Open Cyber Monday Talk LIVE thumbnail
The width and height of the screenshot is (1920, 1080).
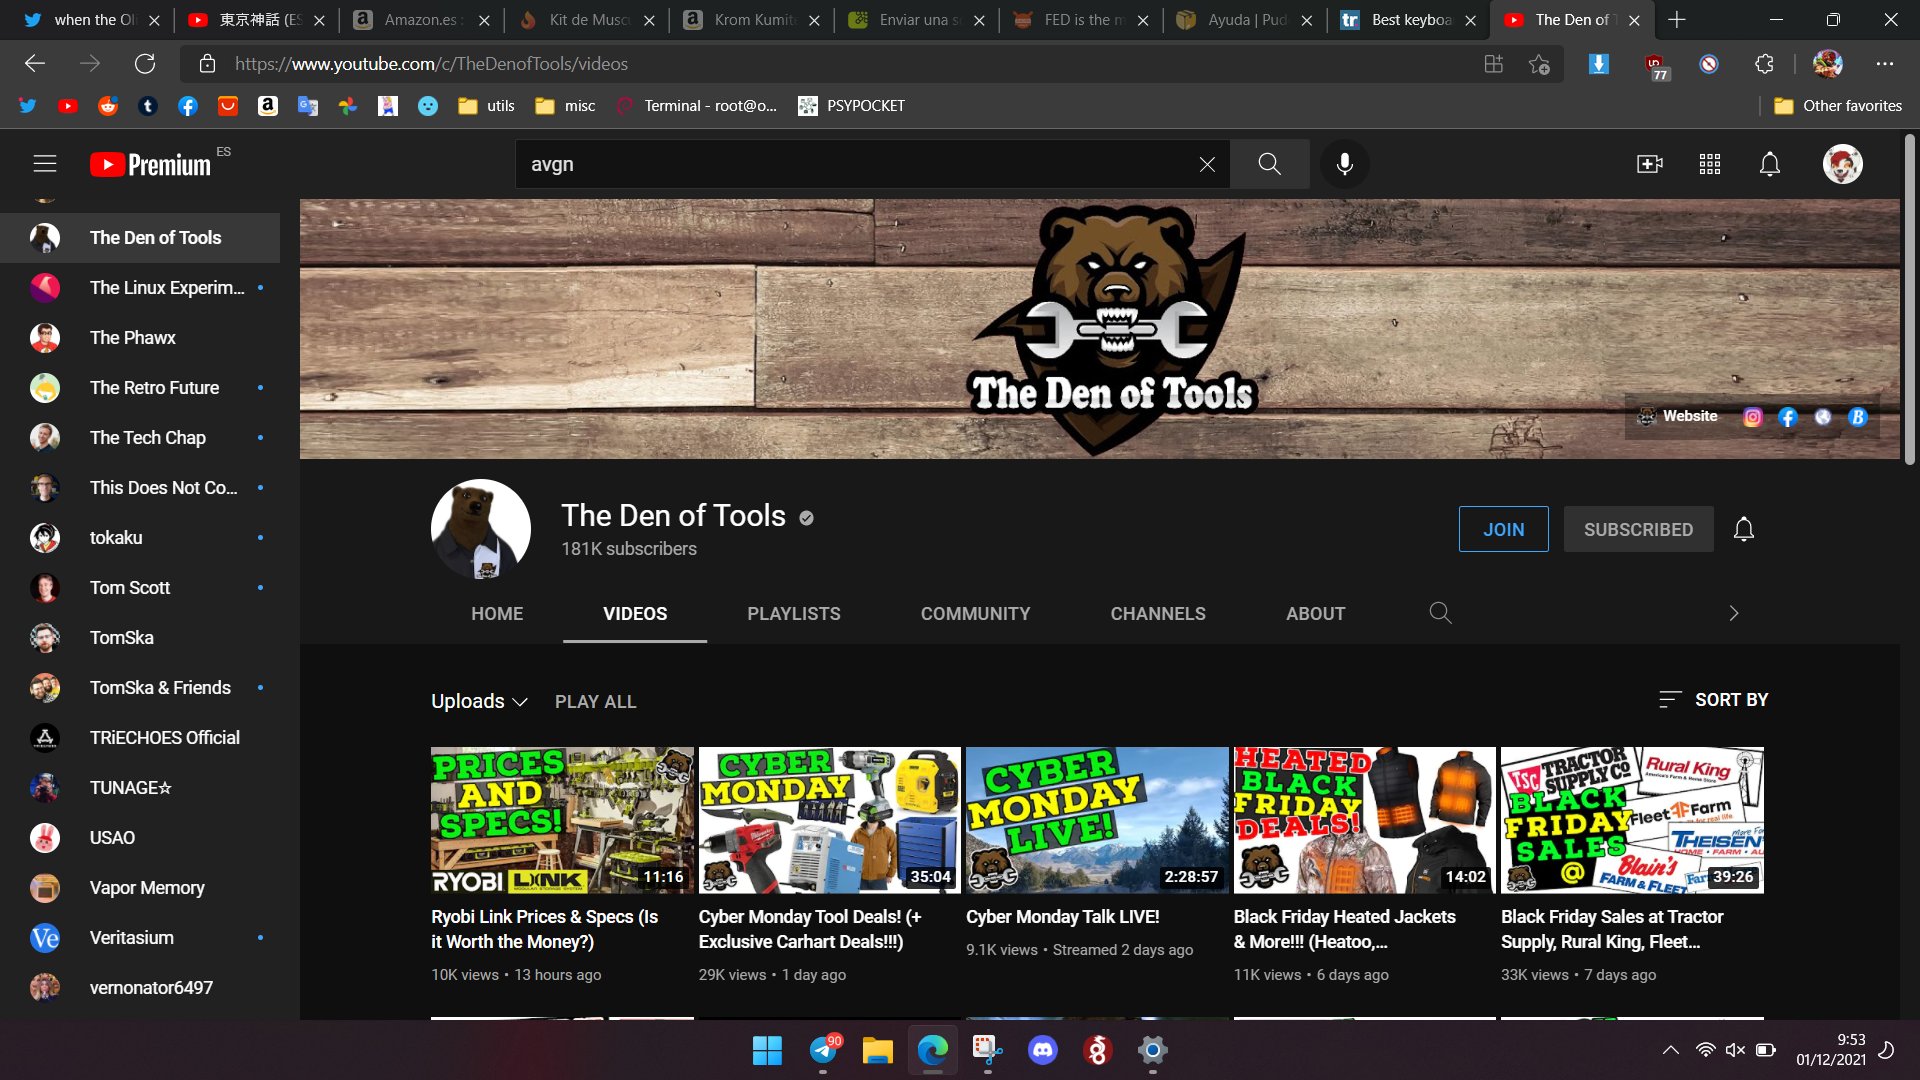tap(1096, 819)
